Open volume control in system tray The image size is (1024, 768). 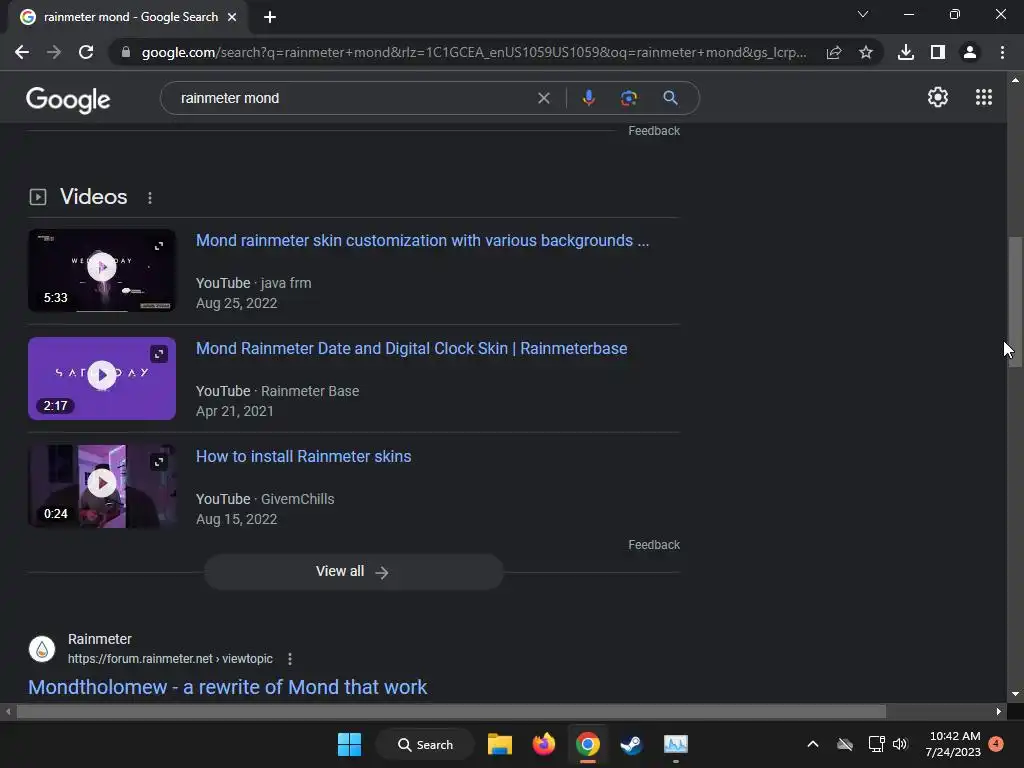click(900, 744)
